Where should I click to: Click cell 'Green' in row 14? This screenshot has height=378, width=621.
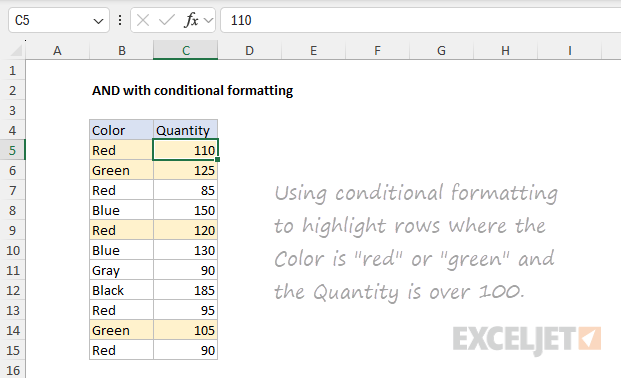[122, 330]
